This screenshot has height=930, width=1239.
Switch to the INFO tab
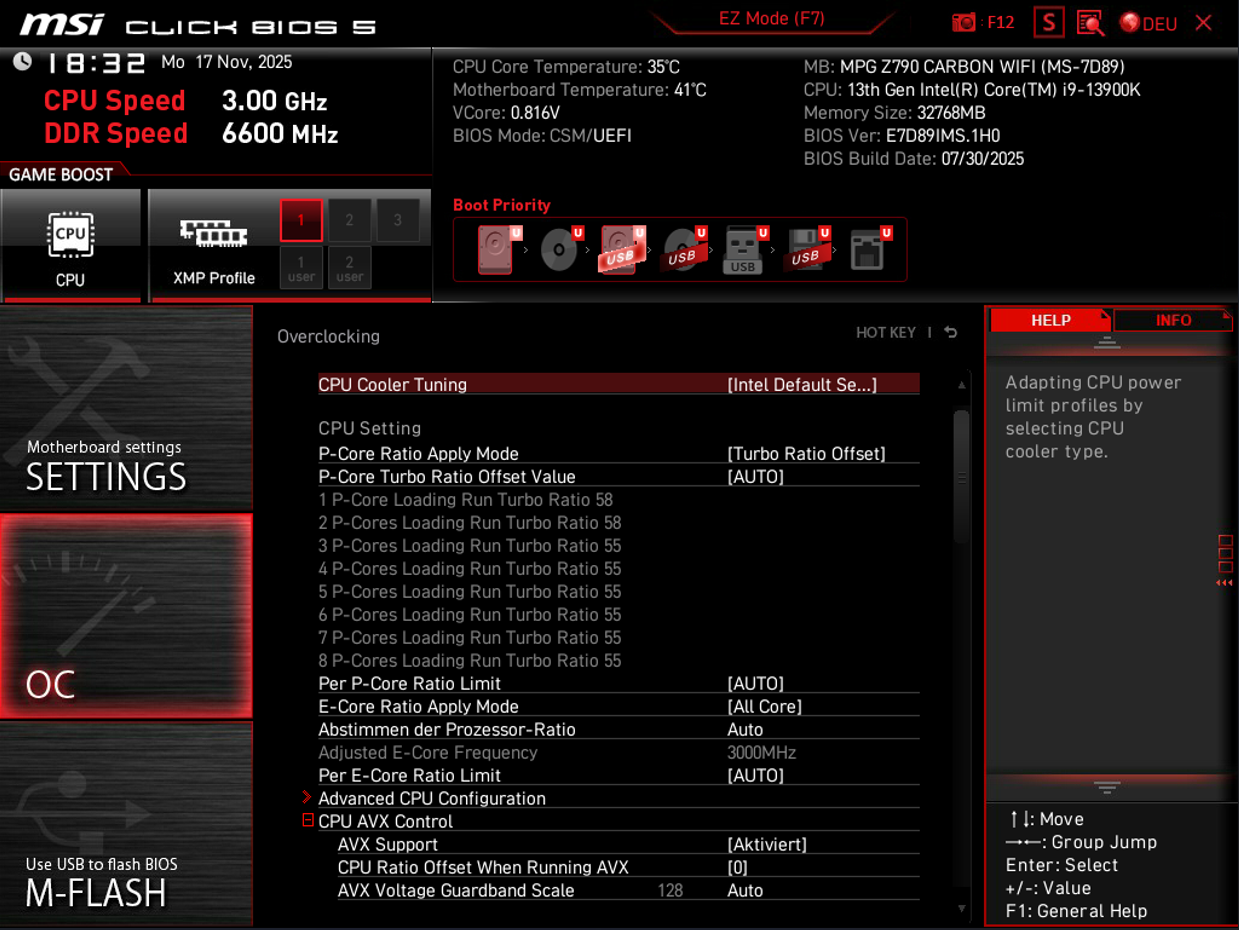pos(1173,320)
